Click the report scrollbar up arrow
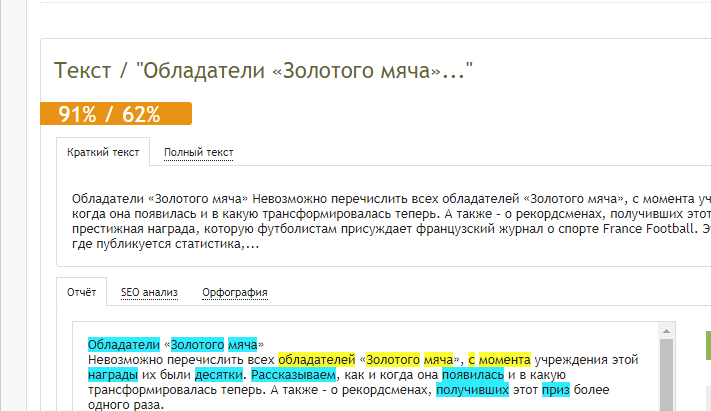Image resolution: width=711 pixels, height=411 pixels. pos(665,332)
